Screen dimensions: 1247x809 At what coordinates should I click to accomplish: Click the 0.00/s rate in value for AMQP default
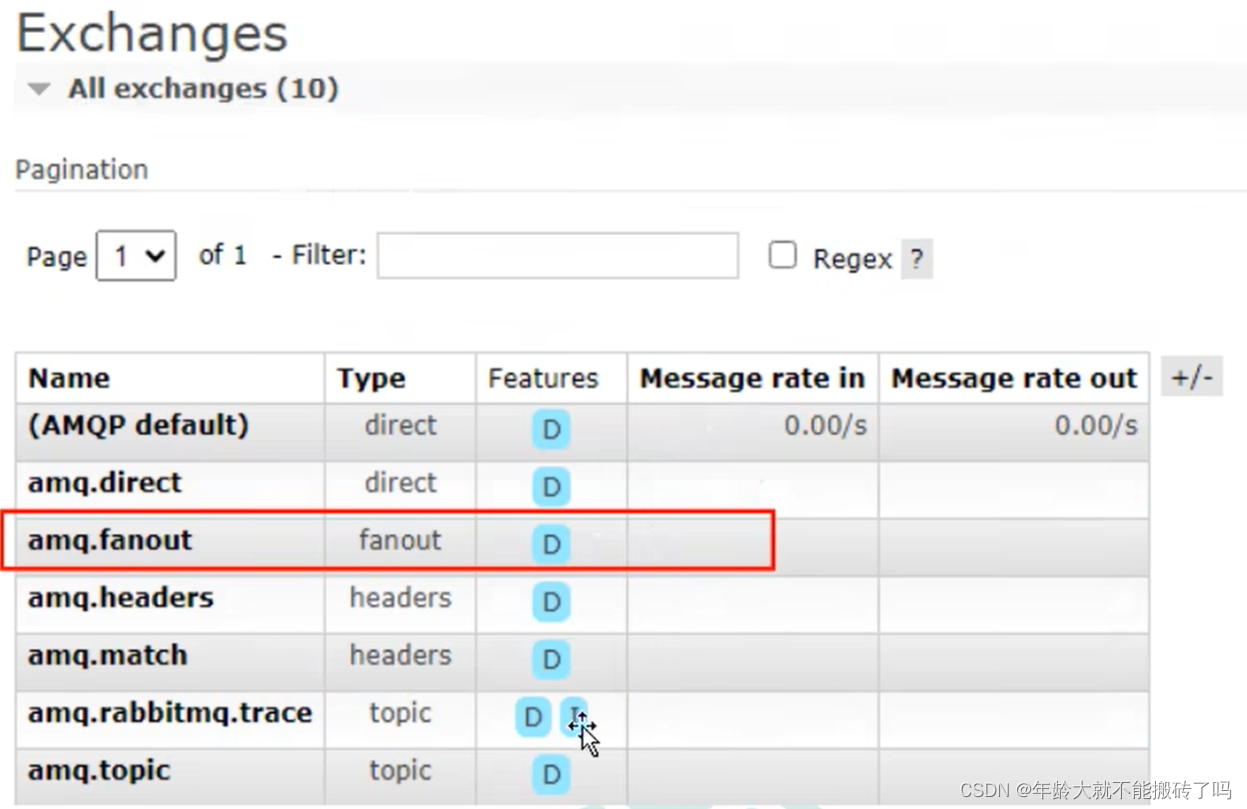point(825,426)
